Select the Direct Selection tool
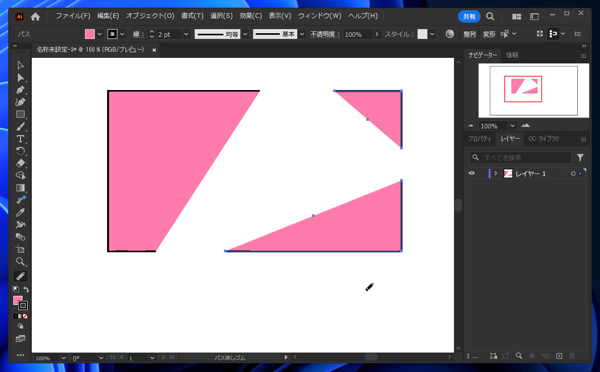 [20, 78]
